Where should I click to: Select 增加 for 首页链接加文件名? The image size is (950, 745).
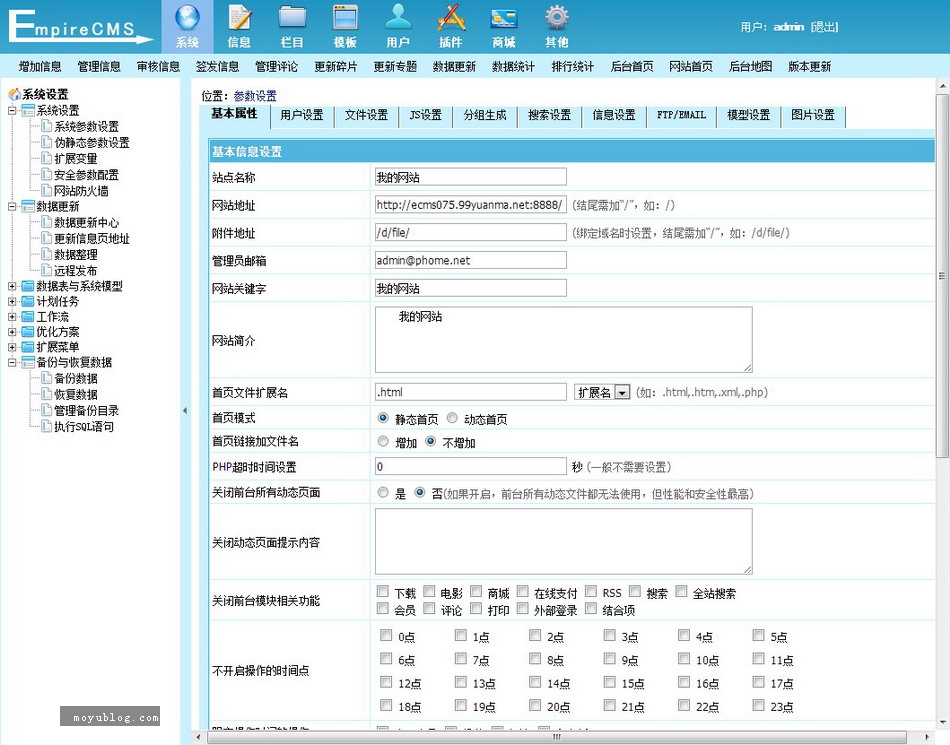pyautogui.click(x=383, y=442)
